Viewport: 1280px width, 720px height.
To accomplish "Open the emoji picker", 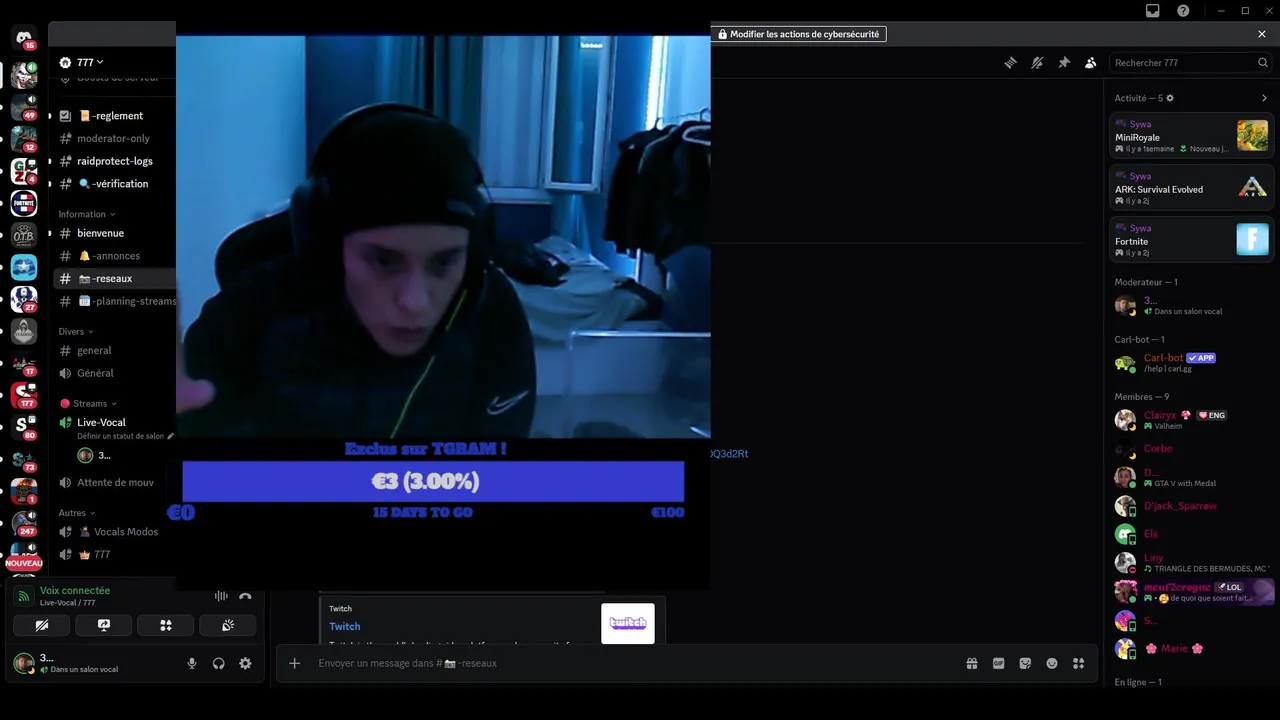I will 1052,663.
